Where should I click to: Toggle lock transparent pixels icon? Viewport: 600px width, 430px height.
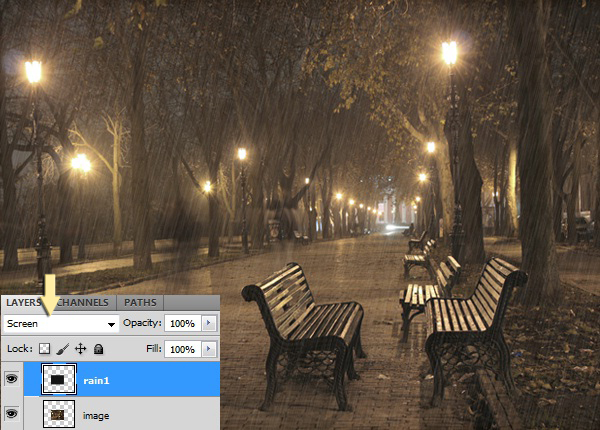click(x=45, y=349)
